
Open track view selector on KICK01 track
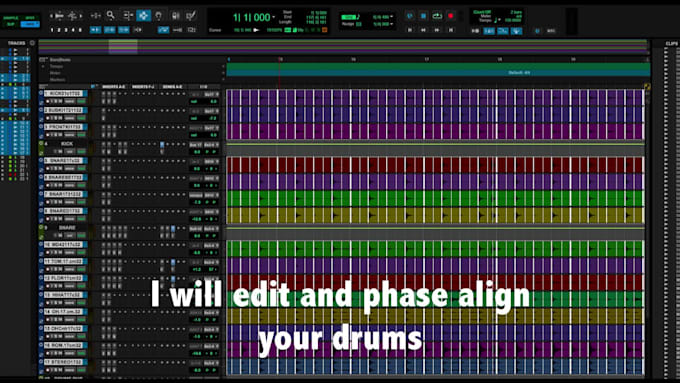click(x=70, y=101)
